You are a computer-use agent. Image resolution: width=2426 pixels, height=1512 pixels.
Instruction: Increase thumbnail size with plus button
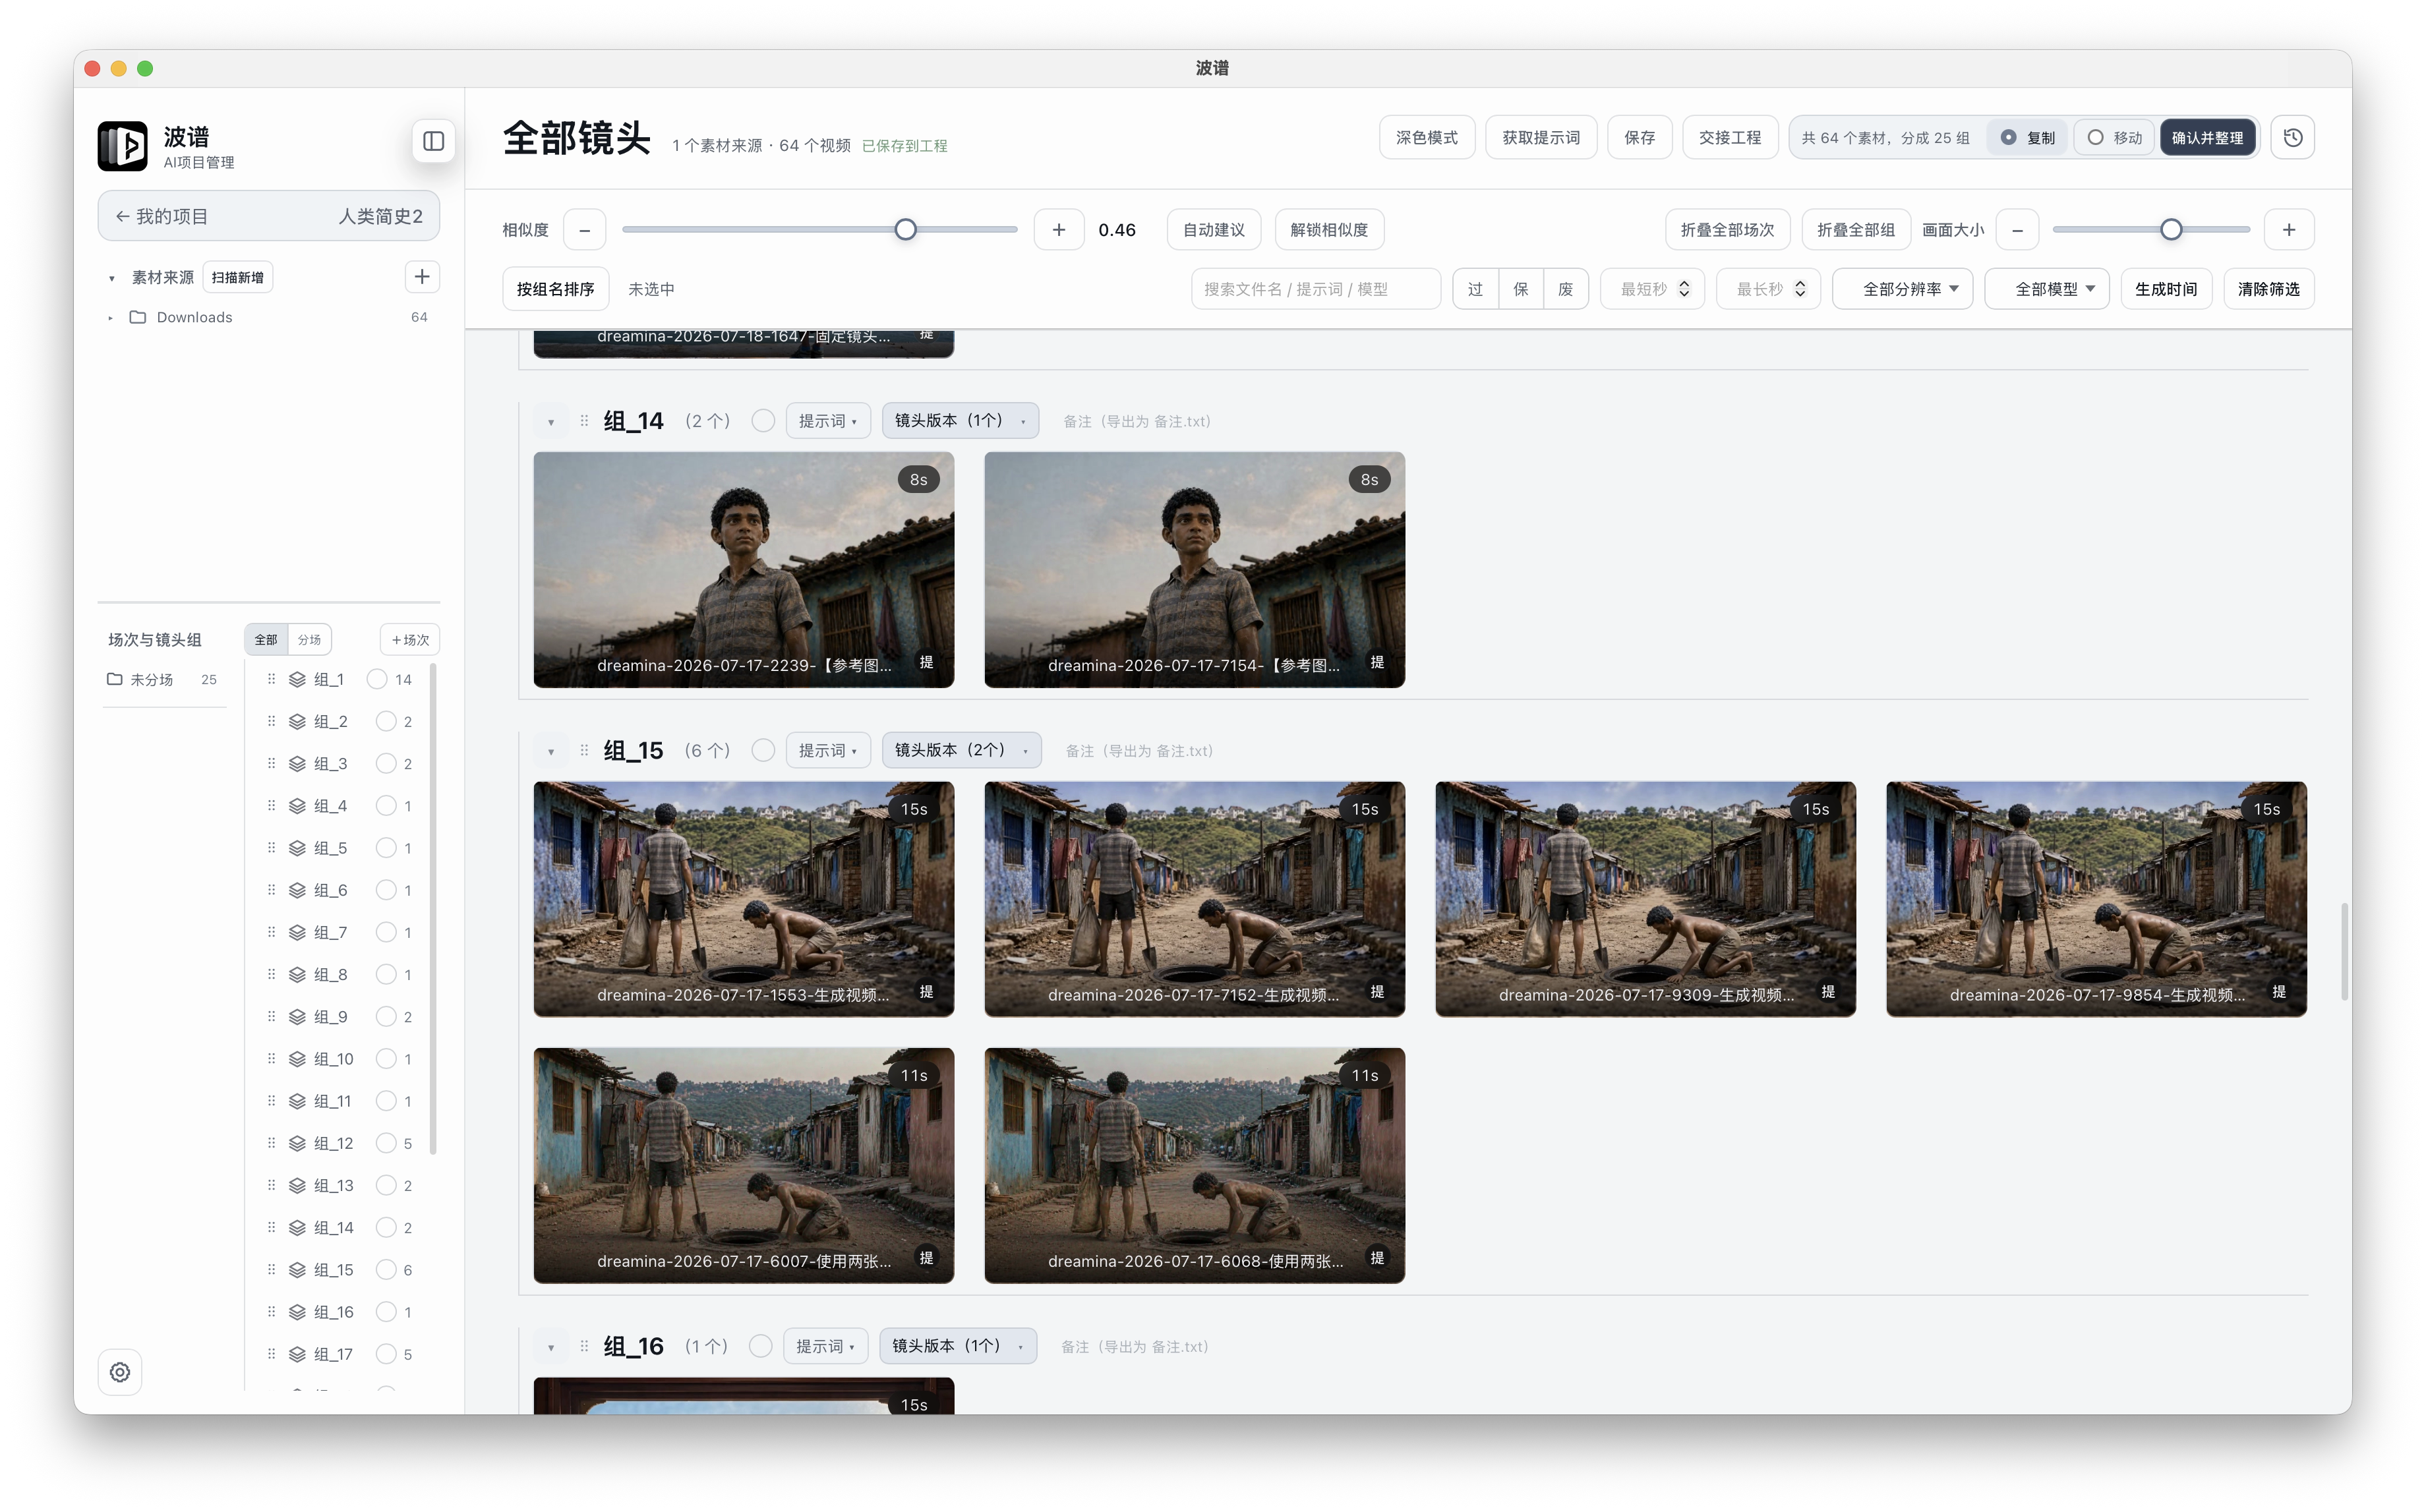pyautogui.click(x=2289, y=230)
